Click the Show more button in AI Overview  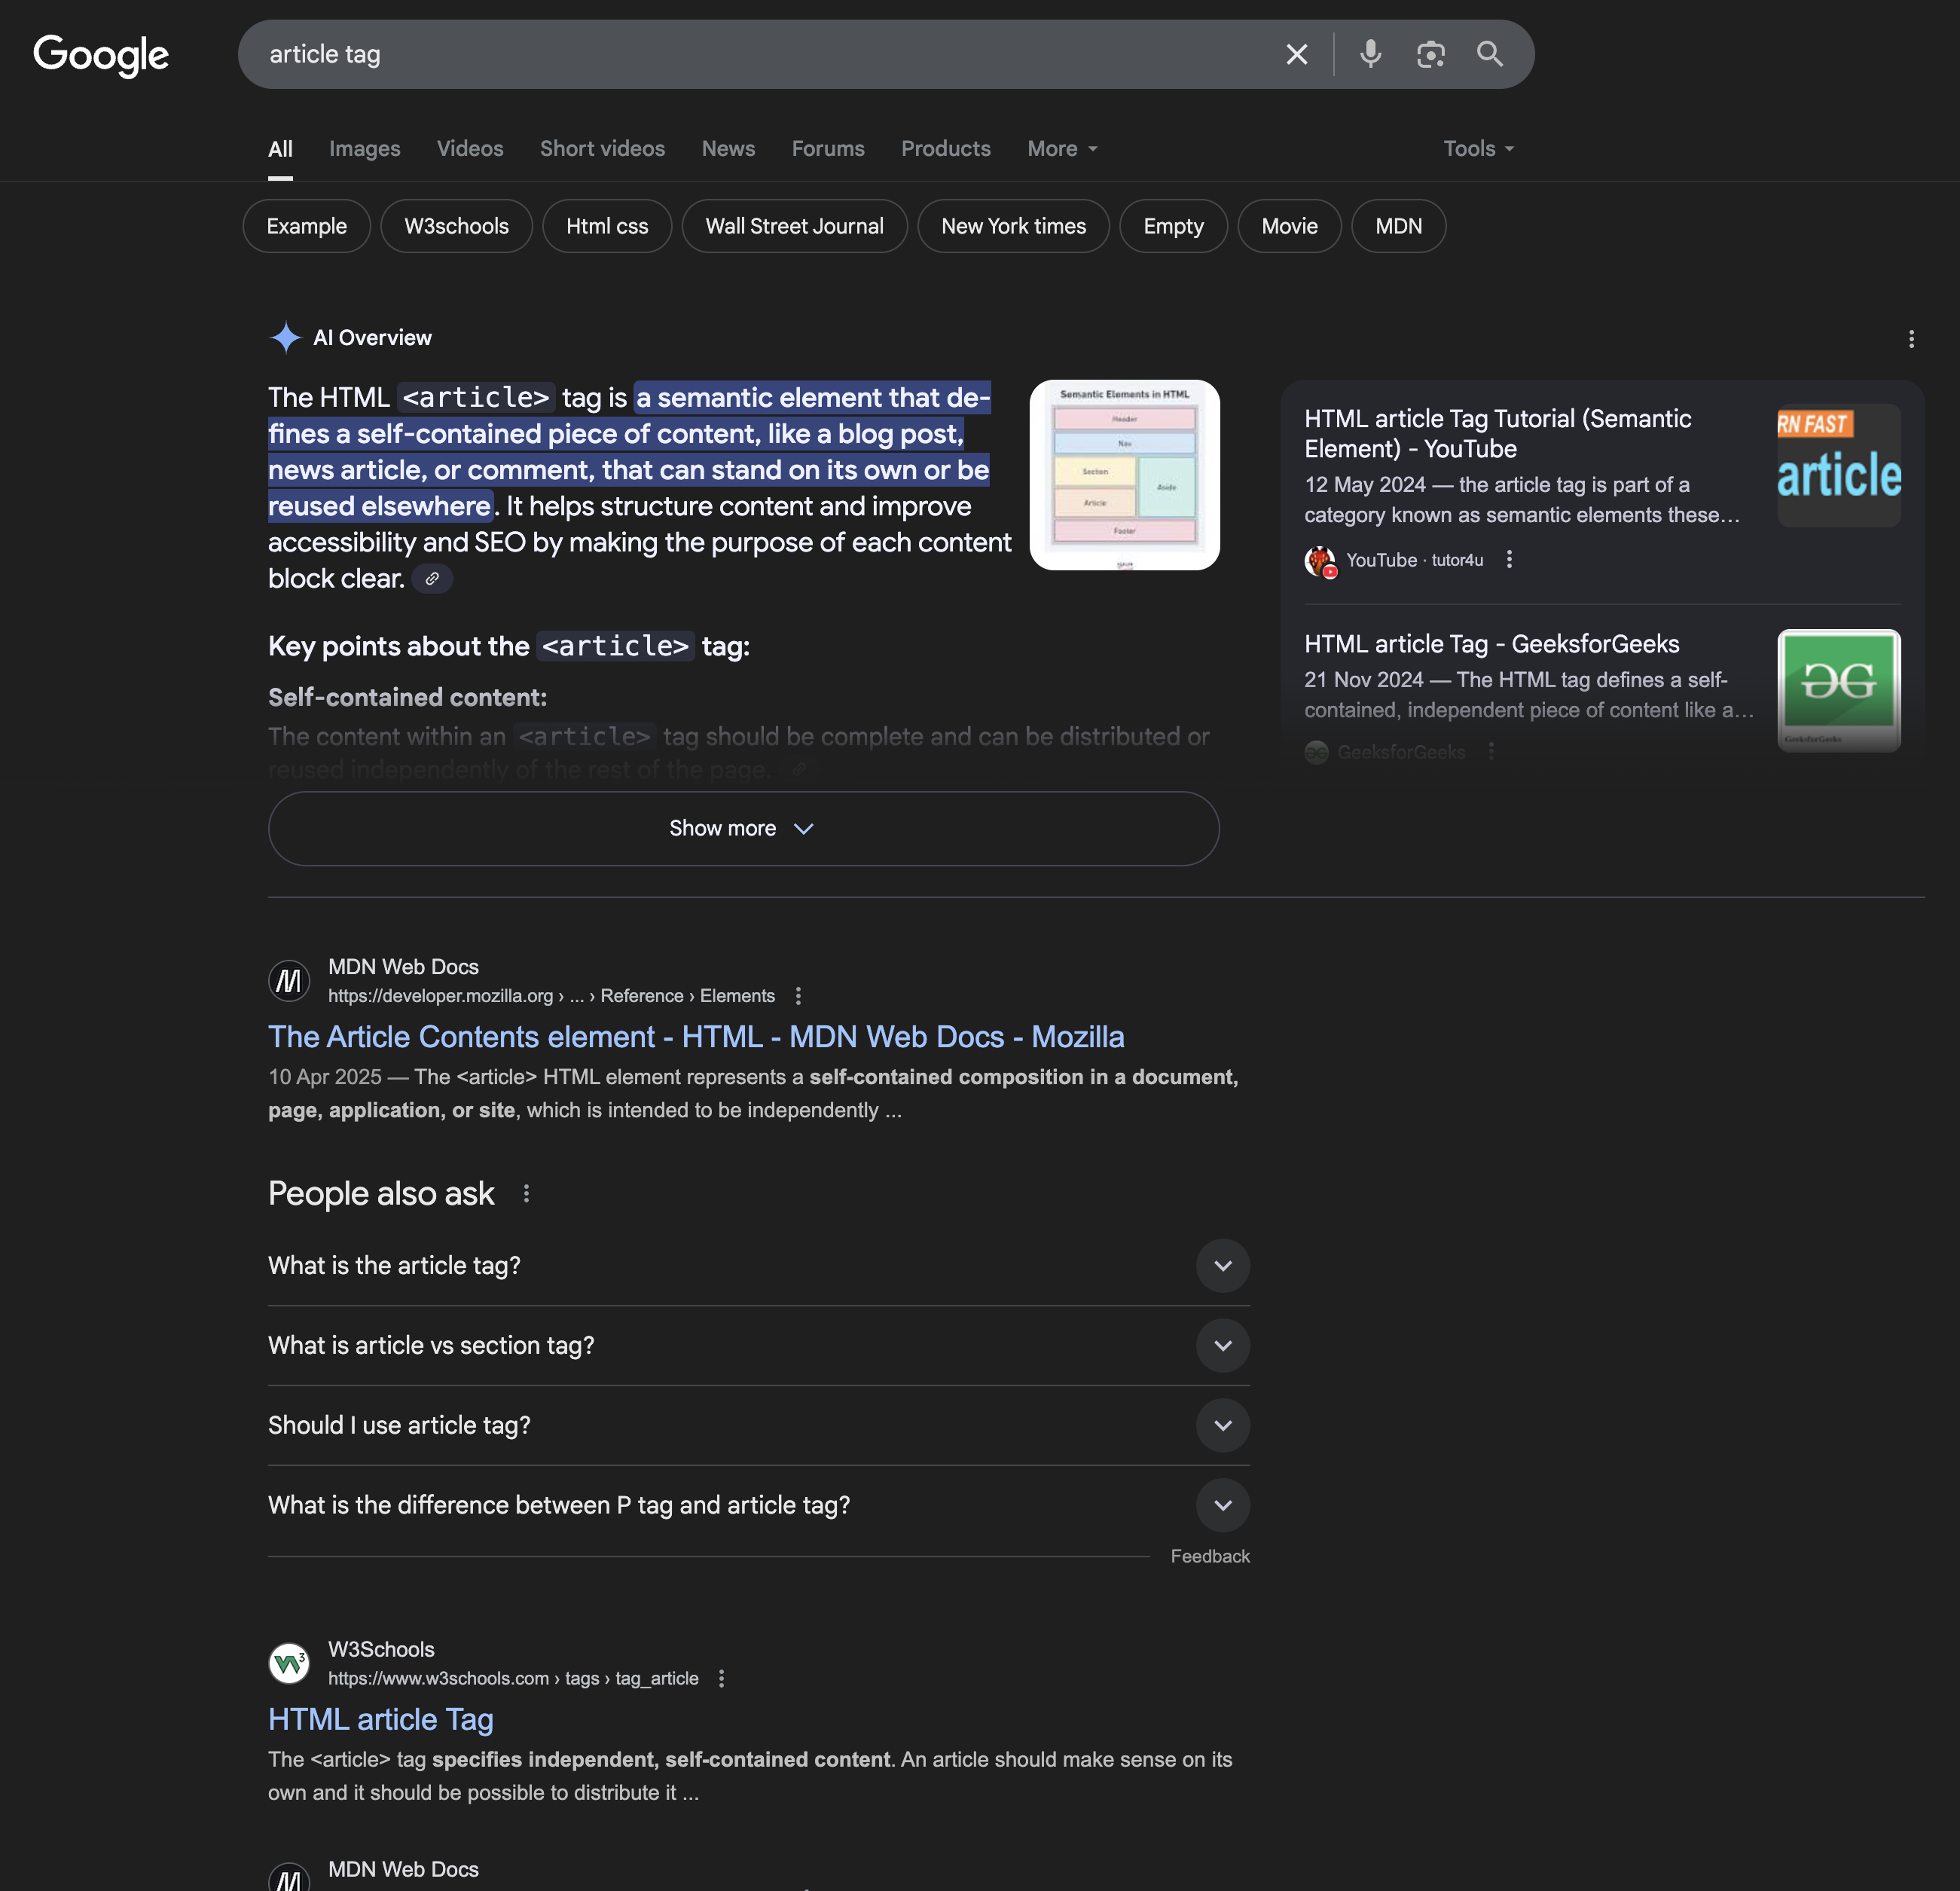743,828
